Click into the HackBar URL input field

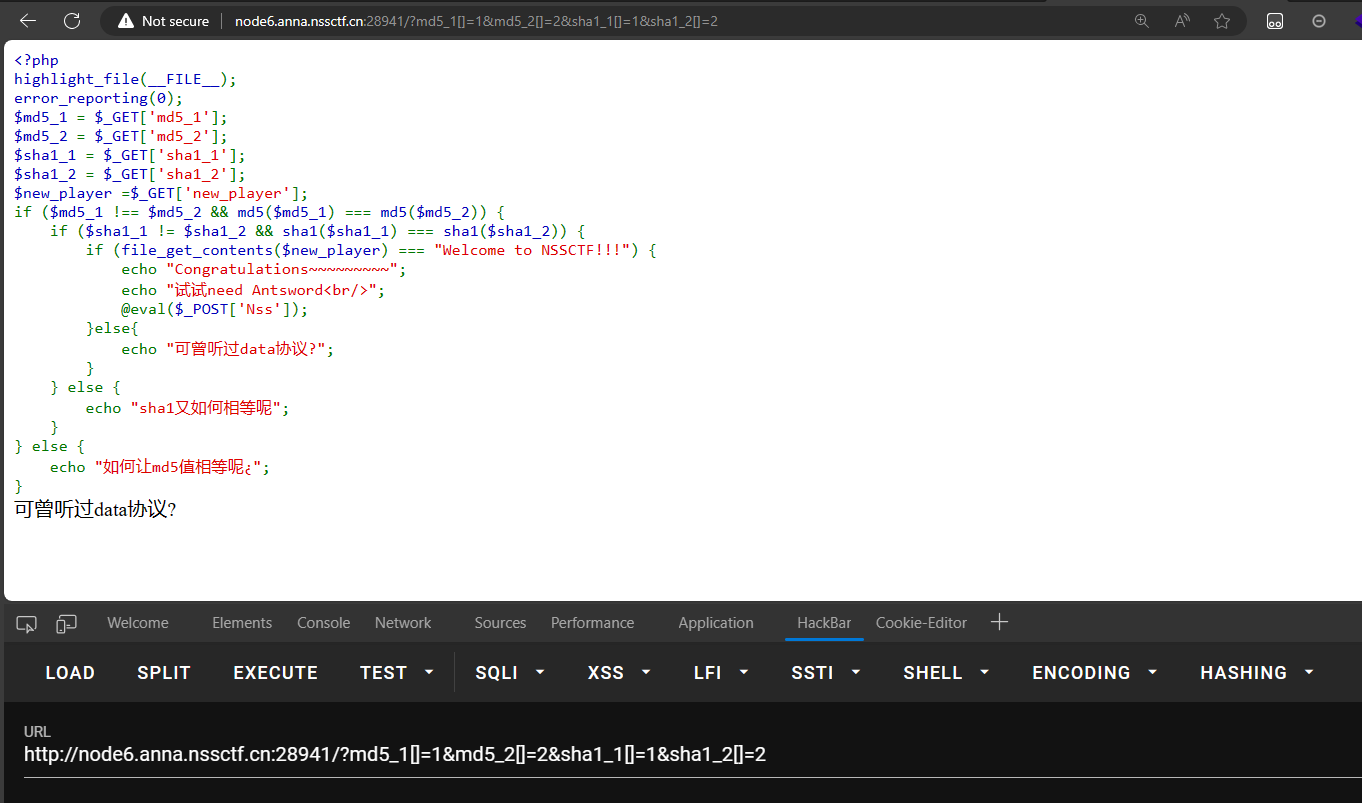(x=692, y=755)
